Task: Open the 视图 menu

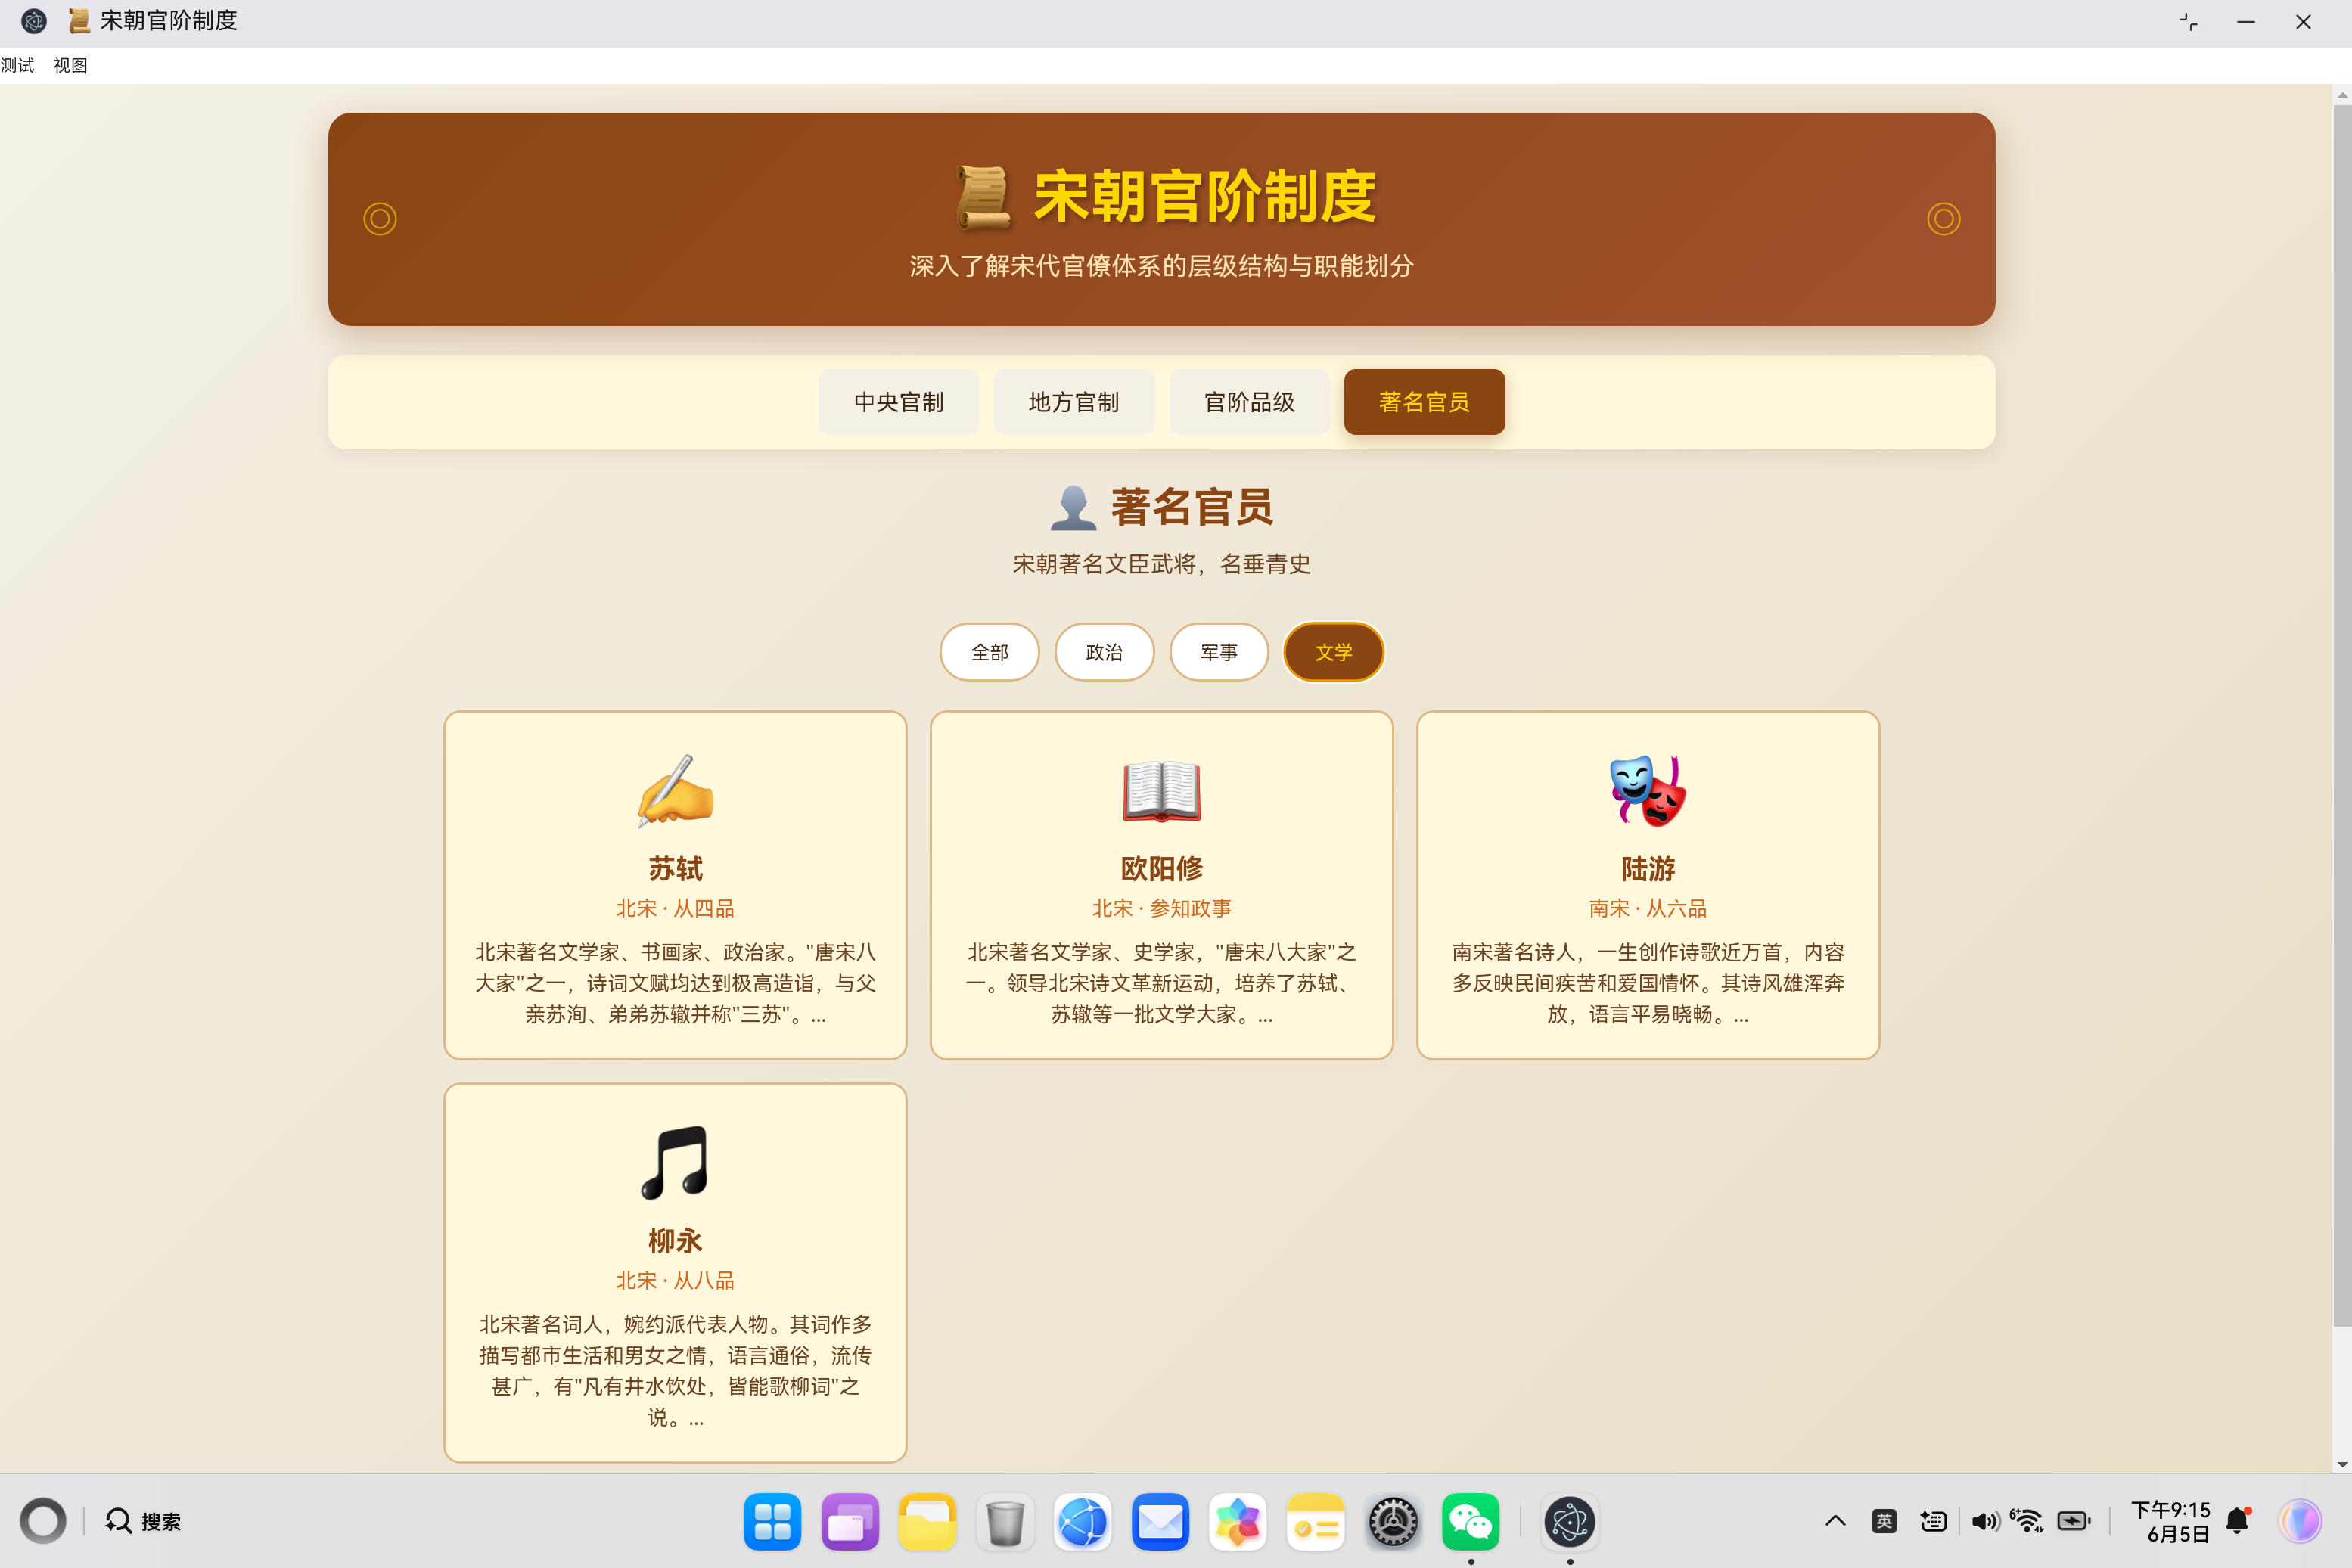Action: (70, 65)
